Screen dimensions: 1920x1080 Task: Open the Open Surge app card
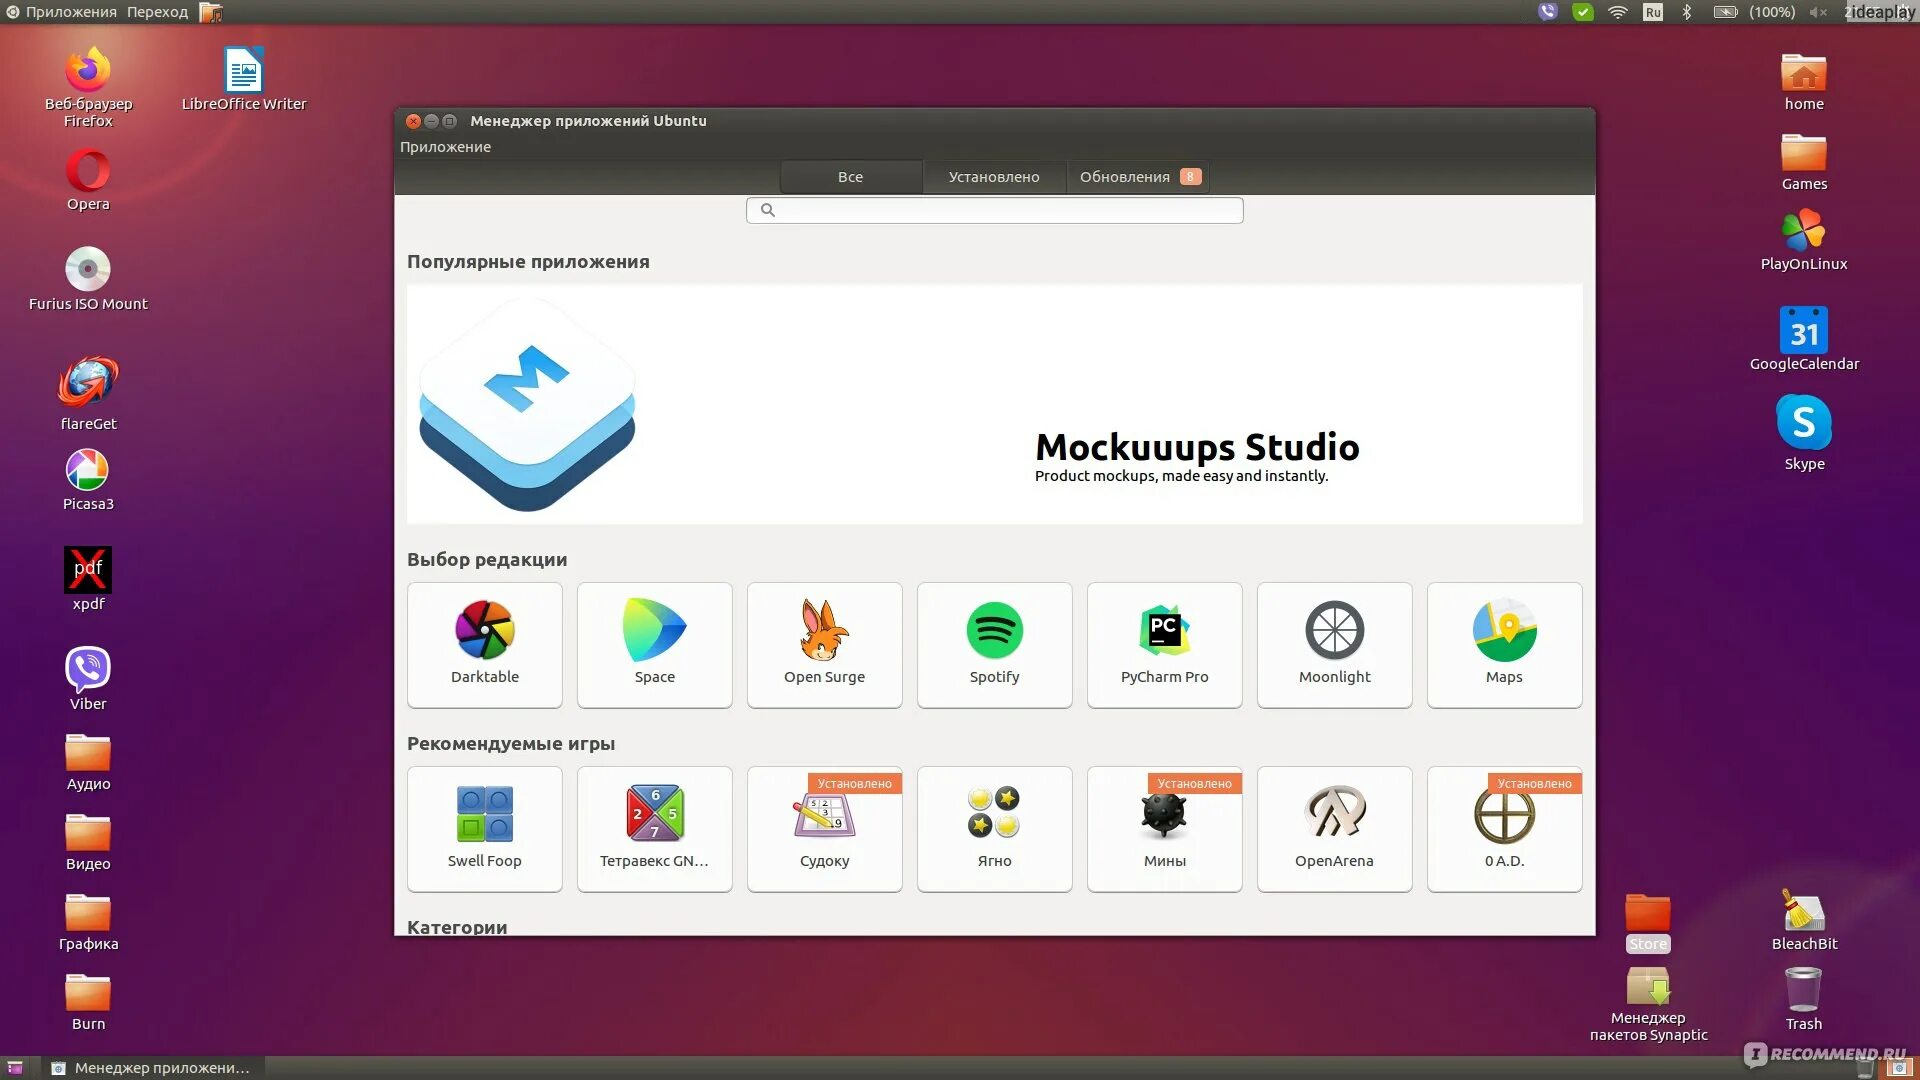[x=824, y=645]
